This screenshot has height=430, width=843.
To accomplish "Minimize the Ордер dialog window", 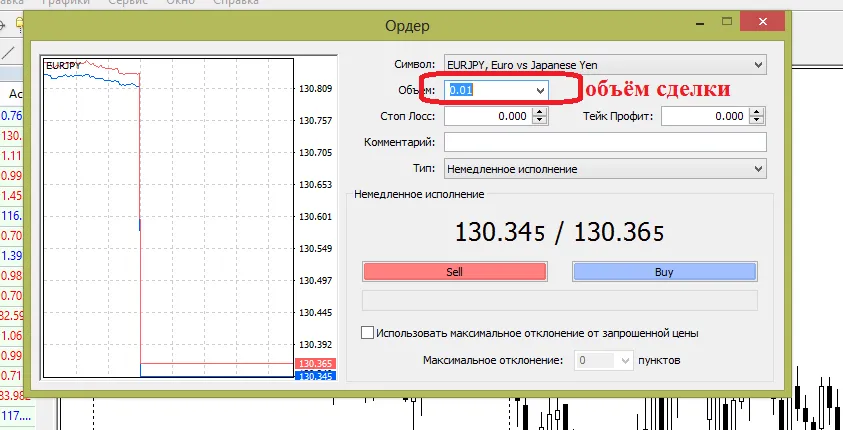I will pyautogui.click(x=699, y=22).
